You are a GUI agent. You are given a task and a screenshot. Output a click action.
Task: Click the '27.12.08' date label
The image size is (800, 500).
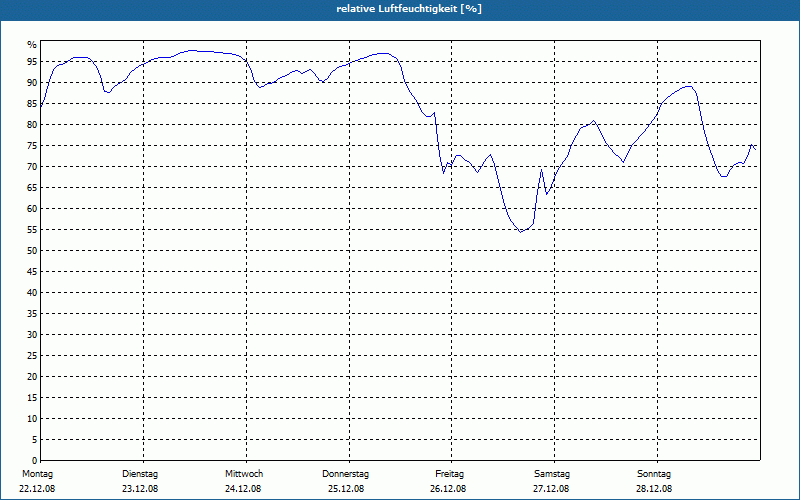point(552,489)
